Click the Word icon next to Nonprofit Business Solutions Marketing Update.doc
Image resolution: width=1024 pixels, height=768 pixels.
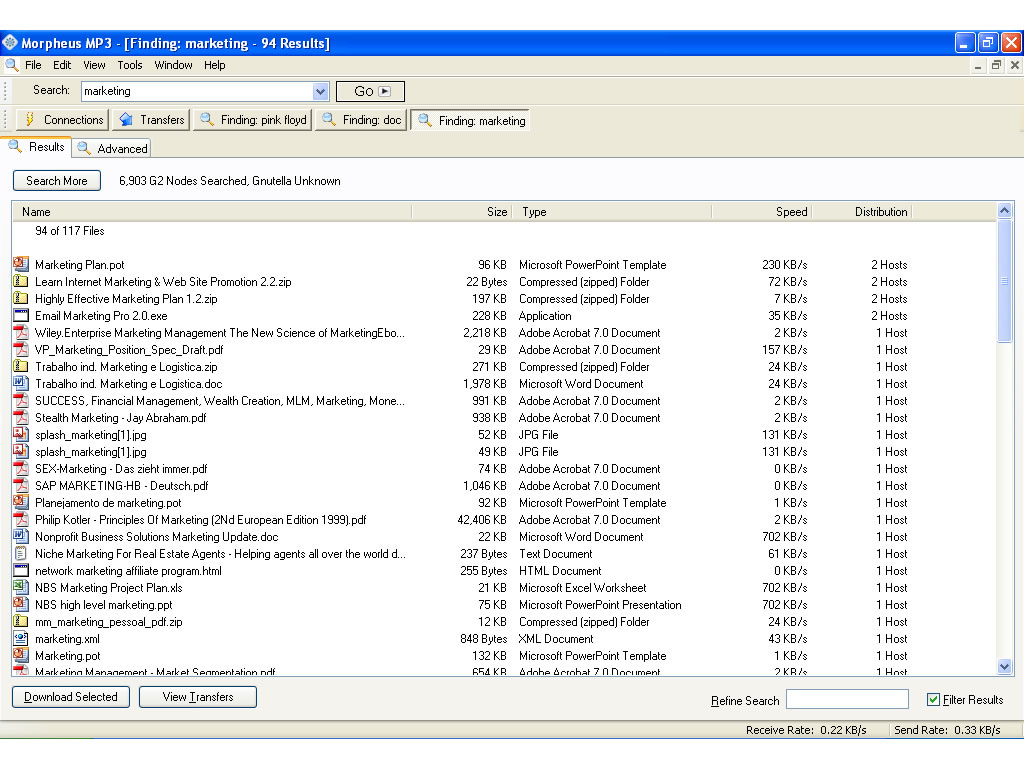point(21,537)
